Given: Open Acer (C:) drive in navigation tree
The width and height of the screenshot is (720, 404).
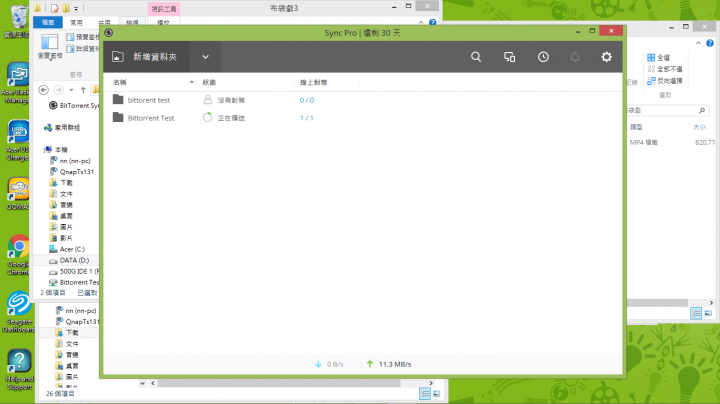Looking at the screenshot, I should [67, 249].
